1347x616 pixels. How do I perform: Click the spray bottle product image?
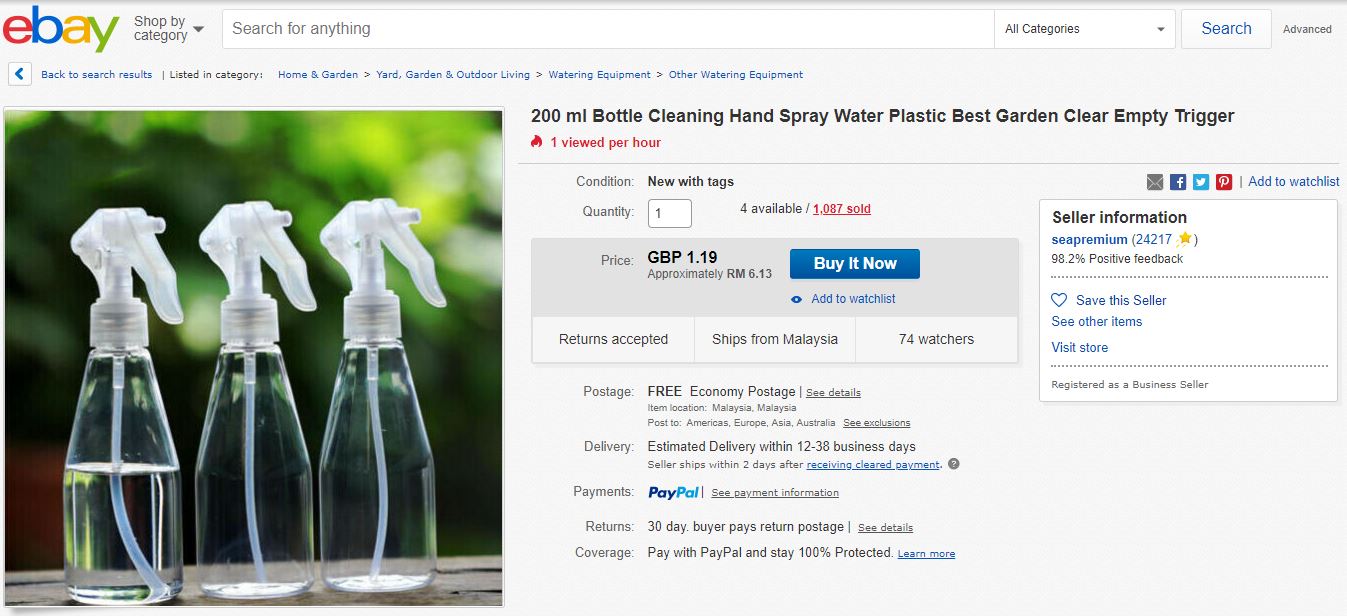coord(254,358)
